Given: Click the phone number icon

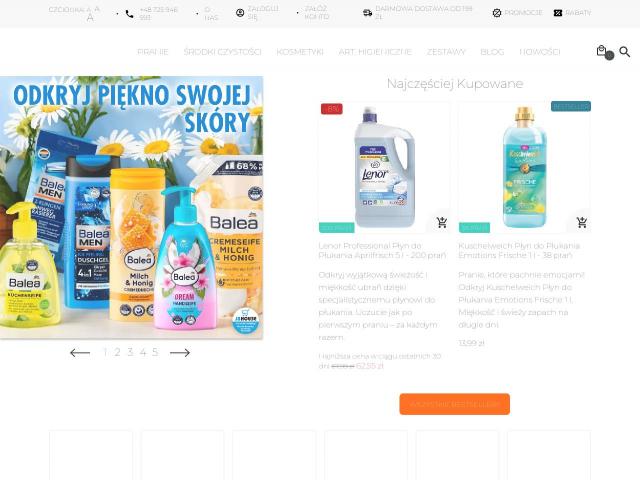Looking at the screenshot, I should [129, 14].
